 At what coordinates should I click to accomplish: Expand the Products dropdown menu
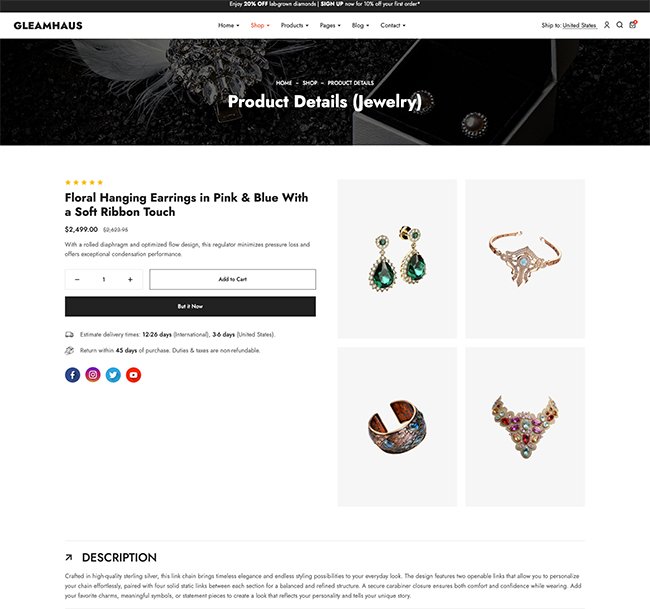pyautogui.click(x=294, y=25)
